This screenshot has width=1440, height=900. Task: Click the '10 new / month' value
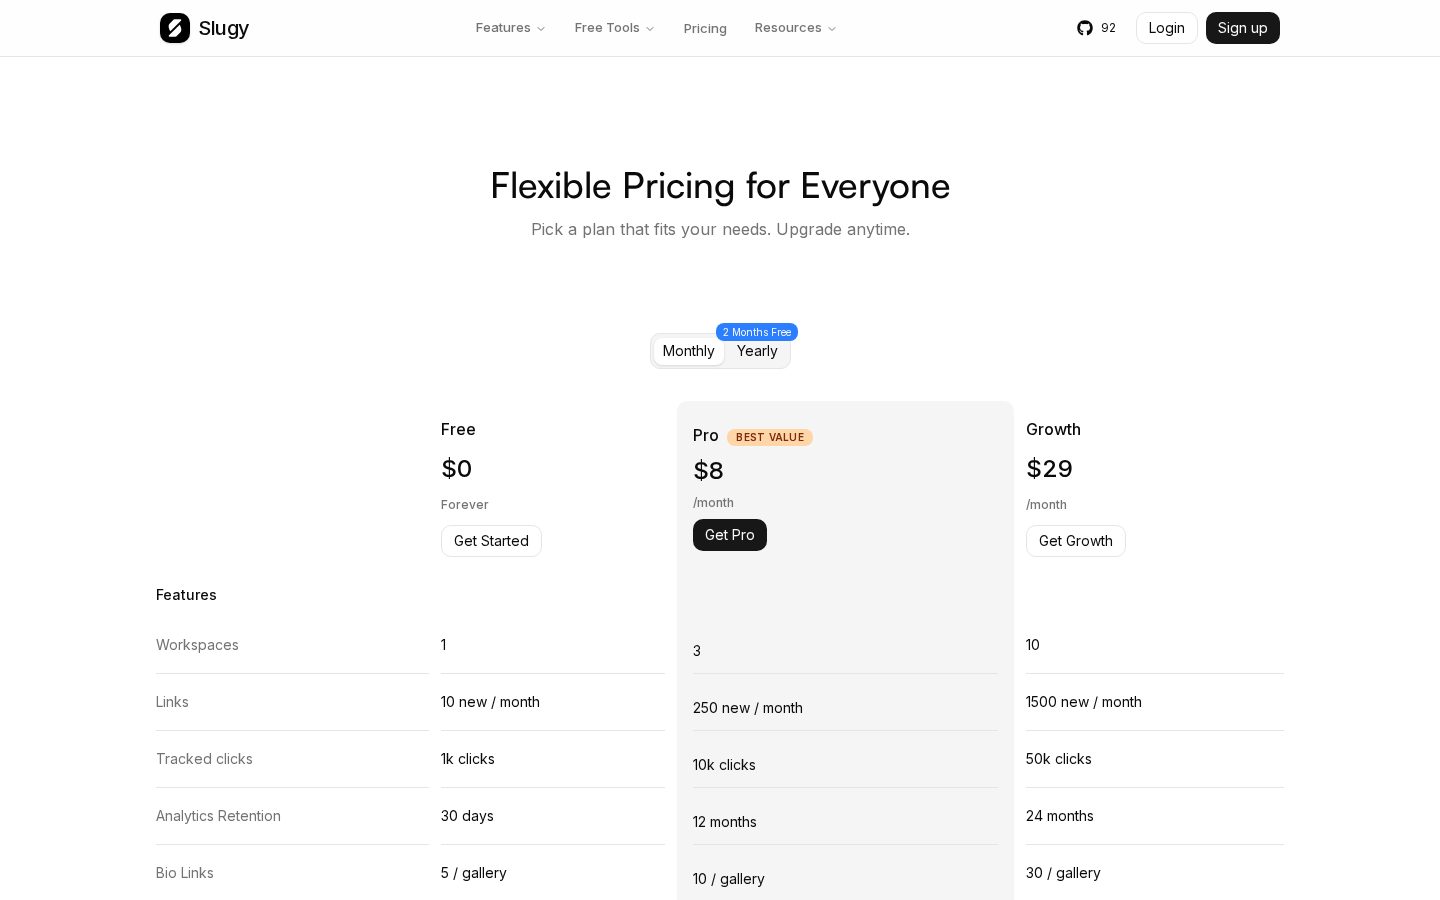(490, 702)
